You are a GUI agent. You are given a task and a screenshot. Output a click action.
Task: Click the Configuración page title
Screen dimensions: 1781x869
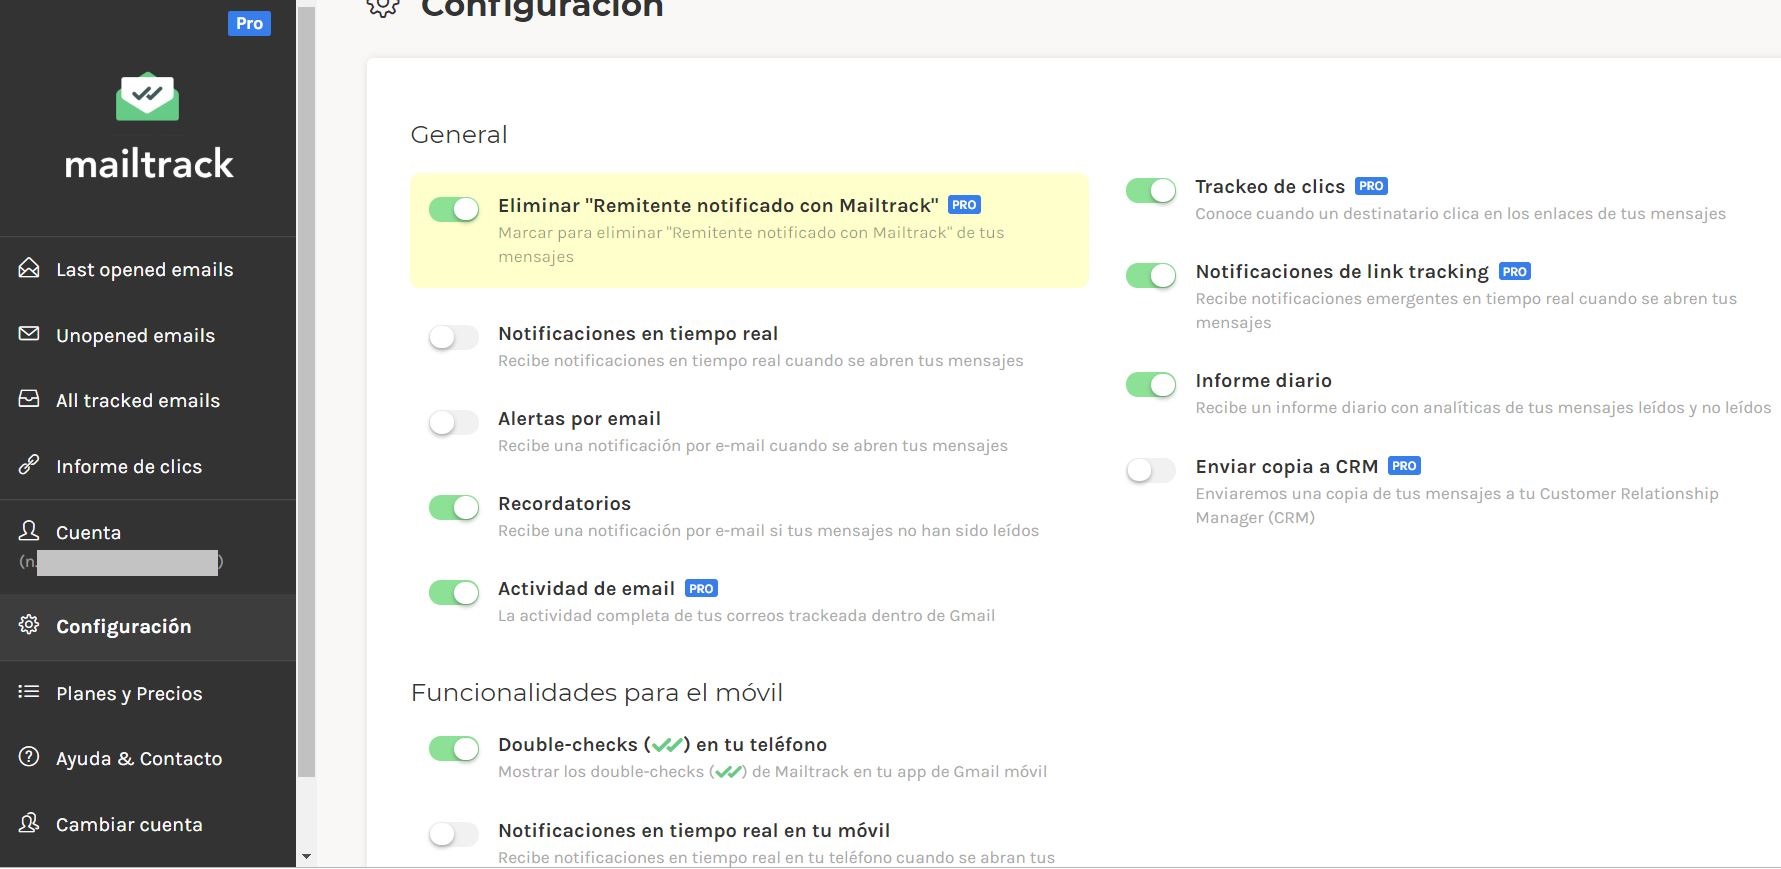(542, 8)
